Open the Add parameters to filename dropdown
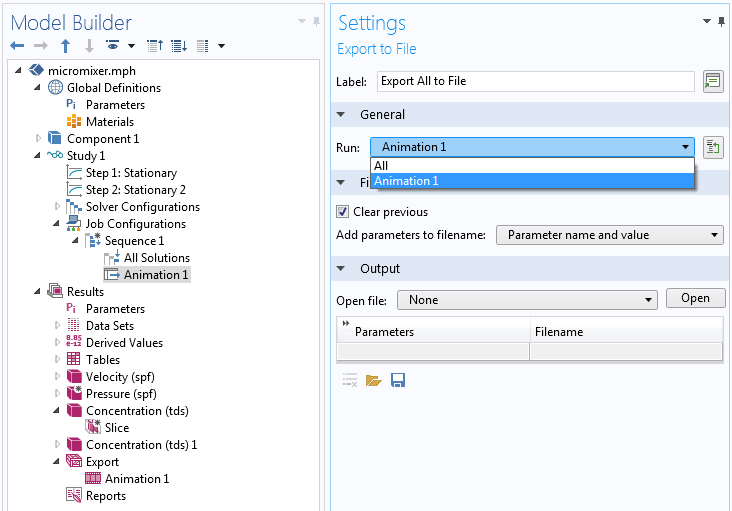 (x=610, y=235)
